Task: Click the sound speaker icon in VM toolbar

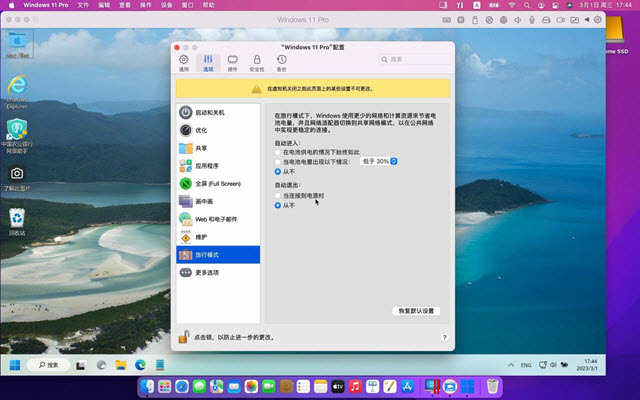Action: (x=518, y=20)
